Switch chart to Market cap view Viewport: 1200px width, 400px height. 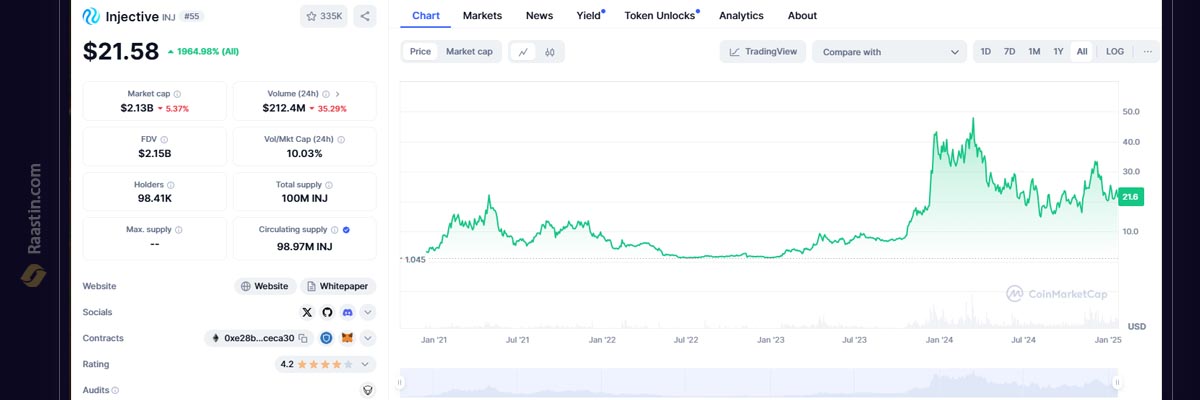click(x=469, y=52)
